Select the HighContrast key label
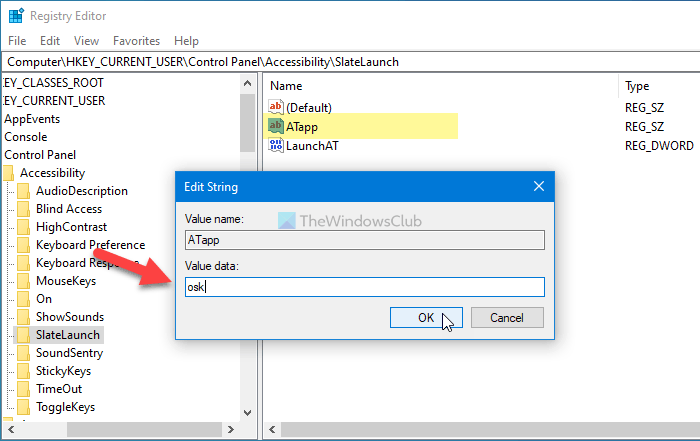Viewport: 700px width, 441px height. point(71,227)
